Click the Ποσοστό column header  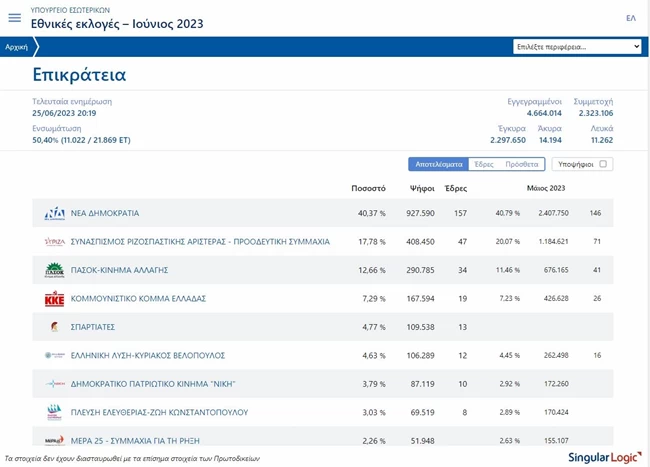click(x=369, y=188)
